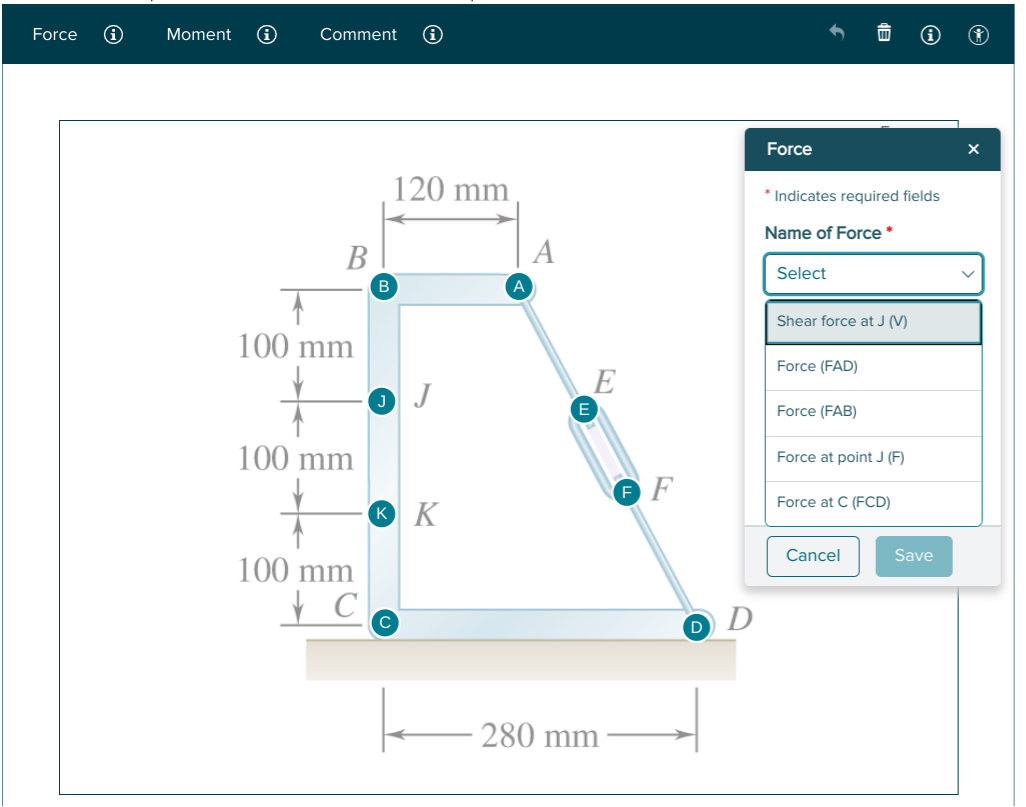Select marker B at the top left
The image size is (1026, 807).
[x=381, y=286]
